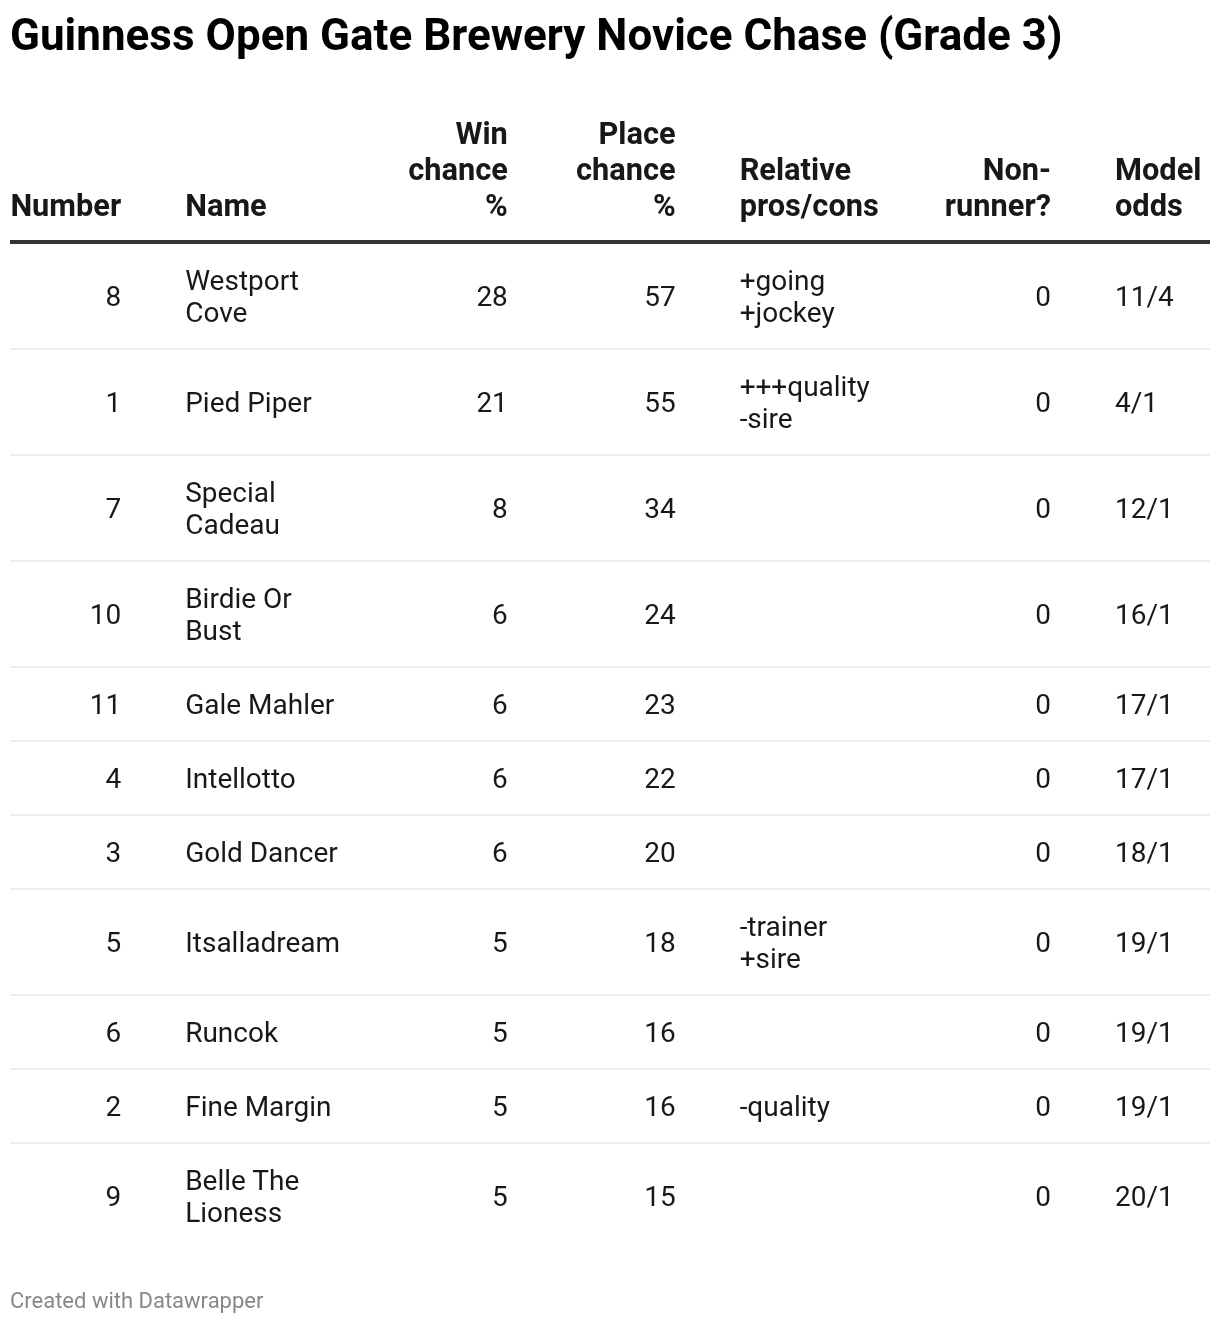
Task: Open the Created with Datawrapper link
Action: [x=137, y=1300]
